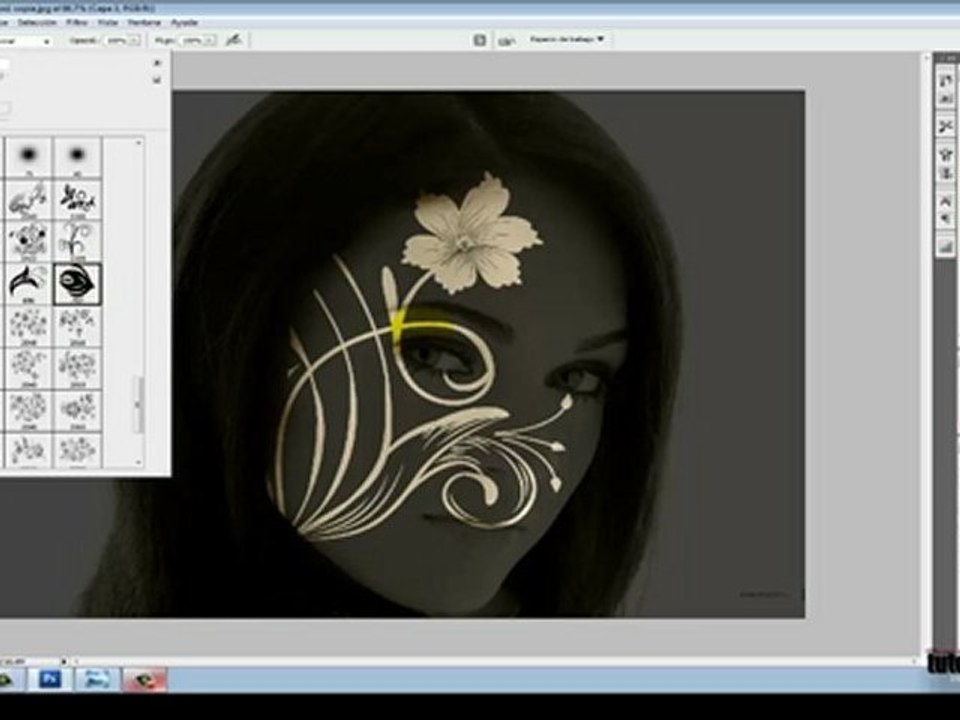Select the gray floral ornament brush under soft brushes
The image size is (960, 720).
(x=28, y=200)
